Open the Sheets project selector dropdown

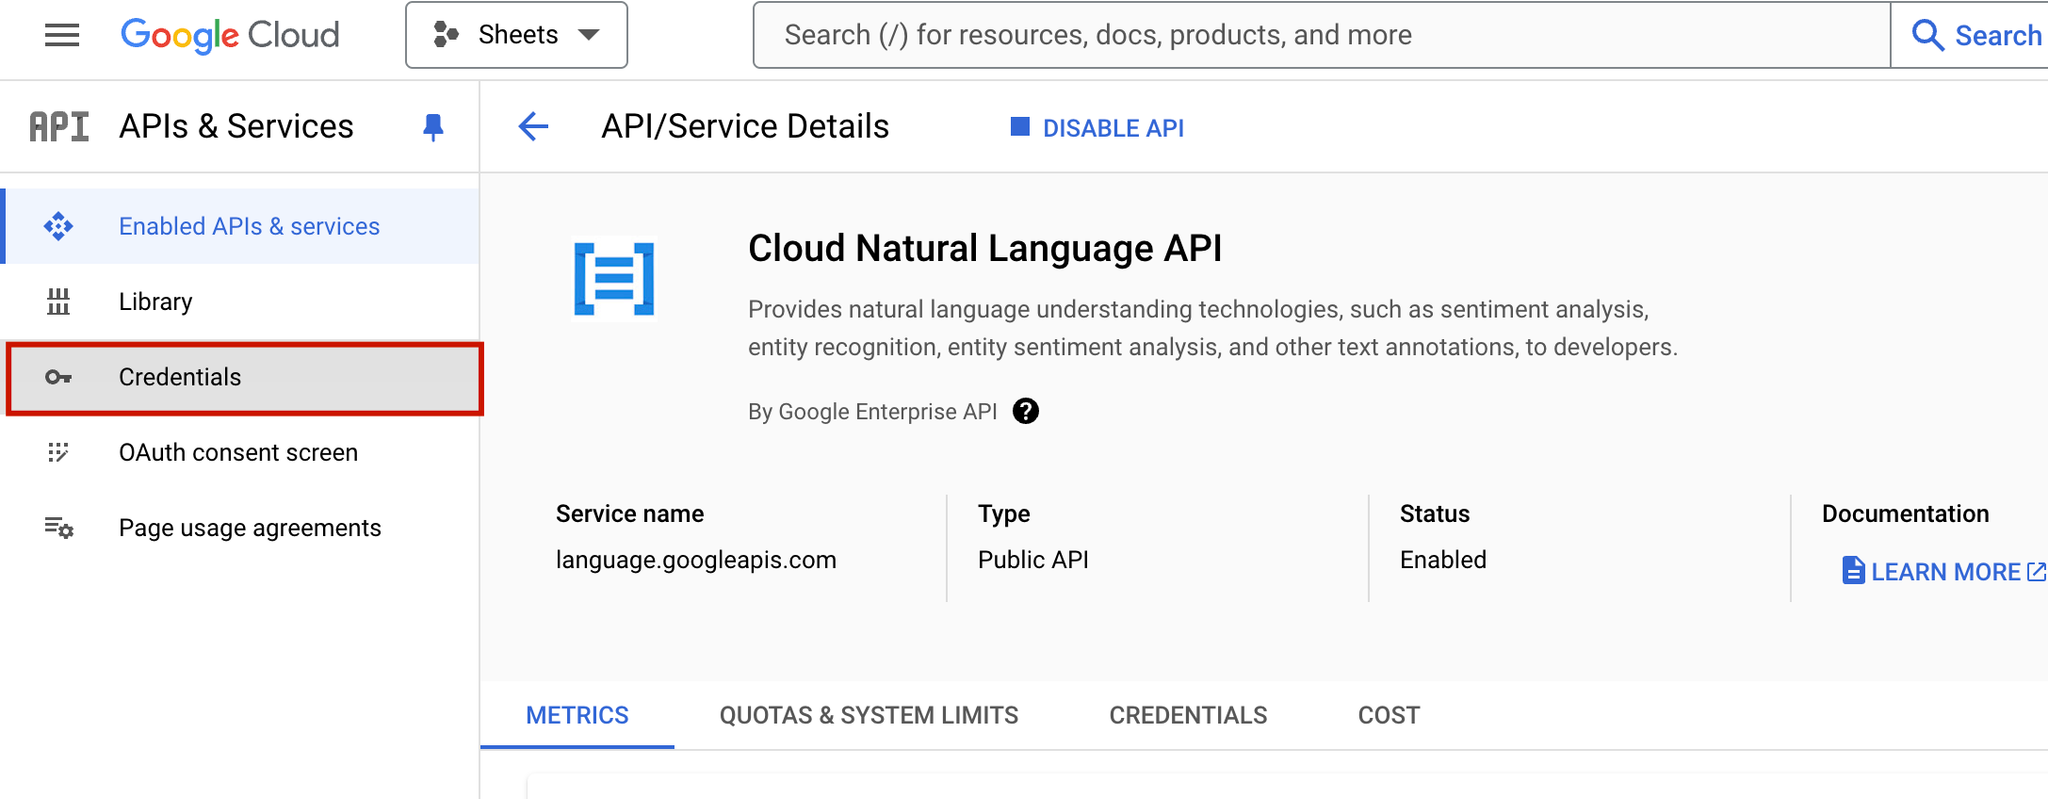[516, 35]
